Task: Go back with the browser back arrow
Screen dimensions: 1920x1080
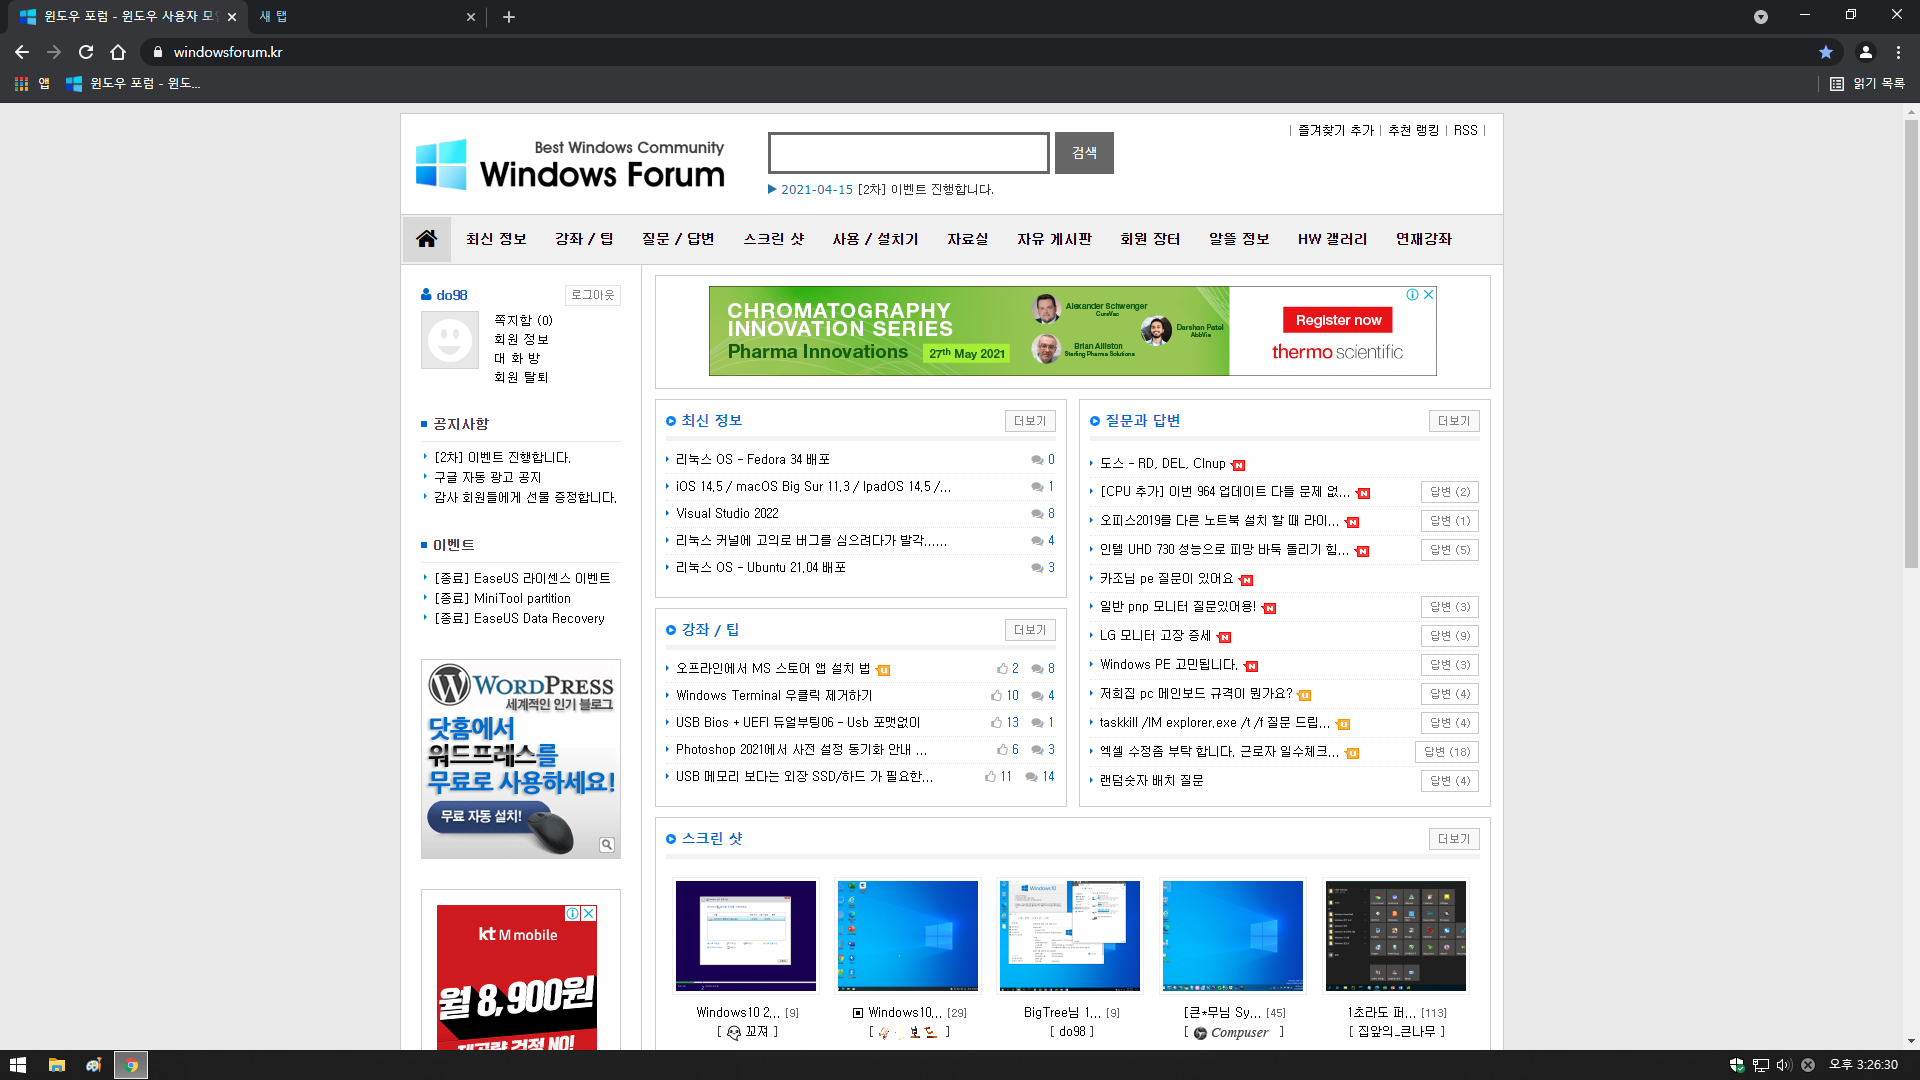Action: coord(22,52)
